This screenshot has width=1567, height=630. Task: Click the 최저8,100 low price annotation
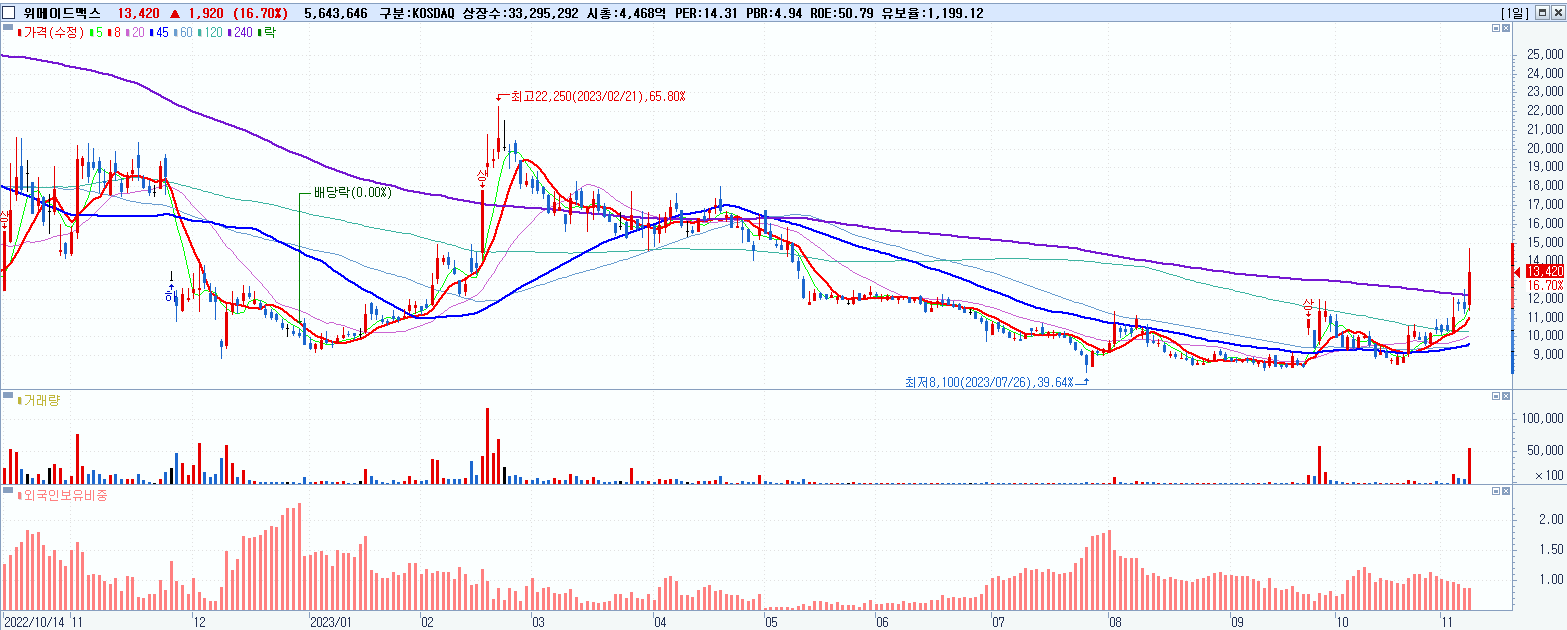(x=988, y=382)
